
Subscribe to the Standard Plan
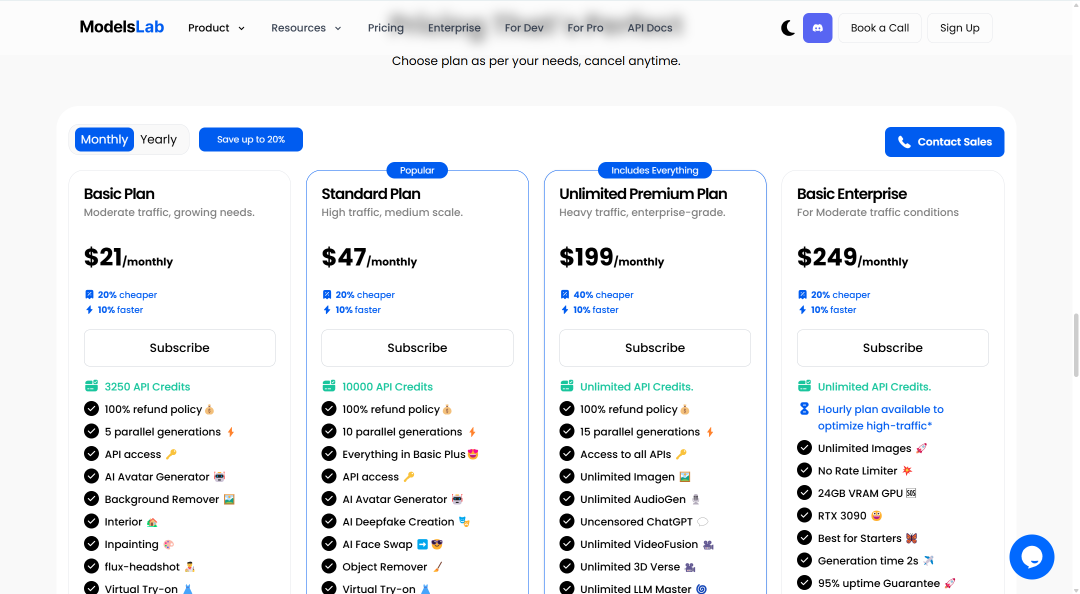click(417, 348)
